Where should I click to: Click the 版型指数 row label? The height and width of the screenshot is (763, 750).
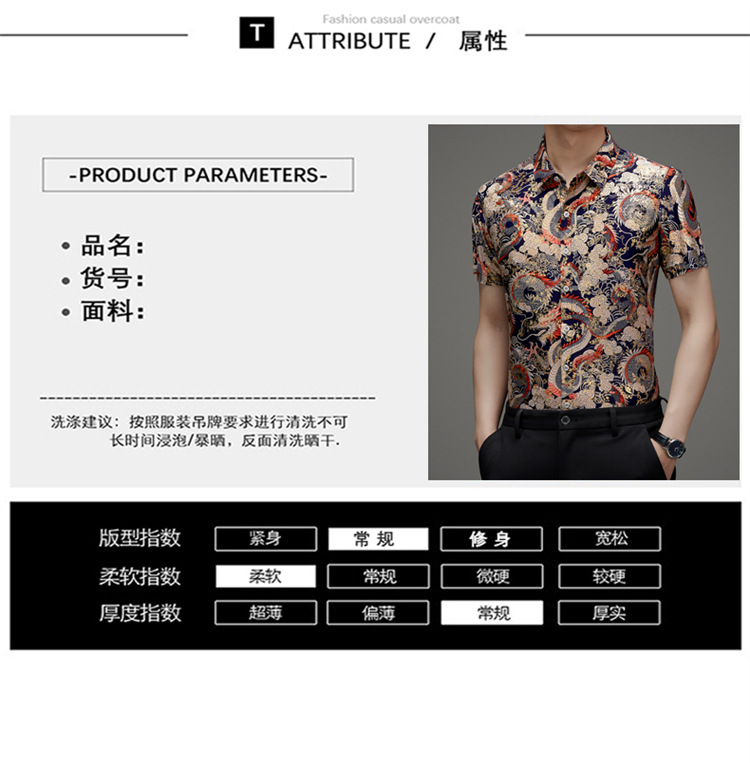tap(140, 538)
